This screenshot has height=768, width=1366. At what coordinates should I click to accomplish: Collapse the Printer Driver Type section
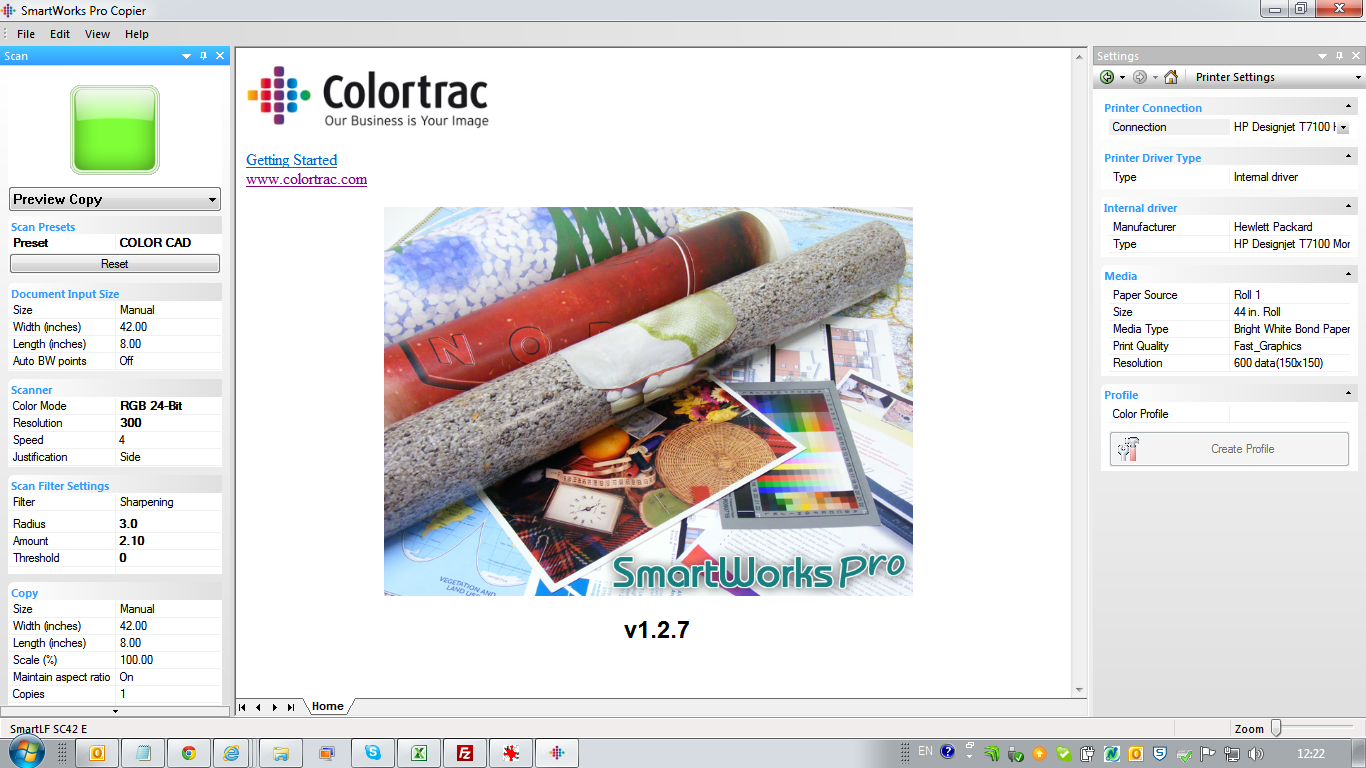(1349, 157)
